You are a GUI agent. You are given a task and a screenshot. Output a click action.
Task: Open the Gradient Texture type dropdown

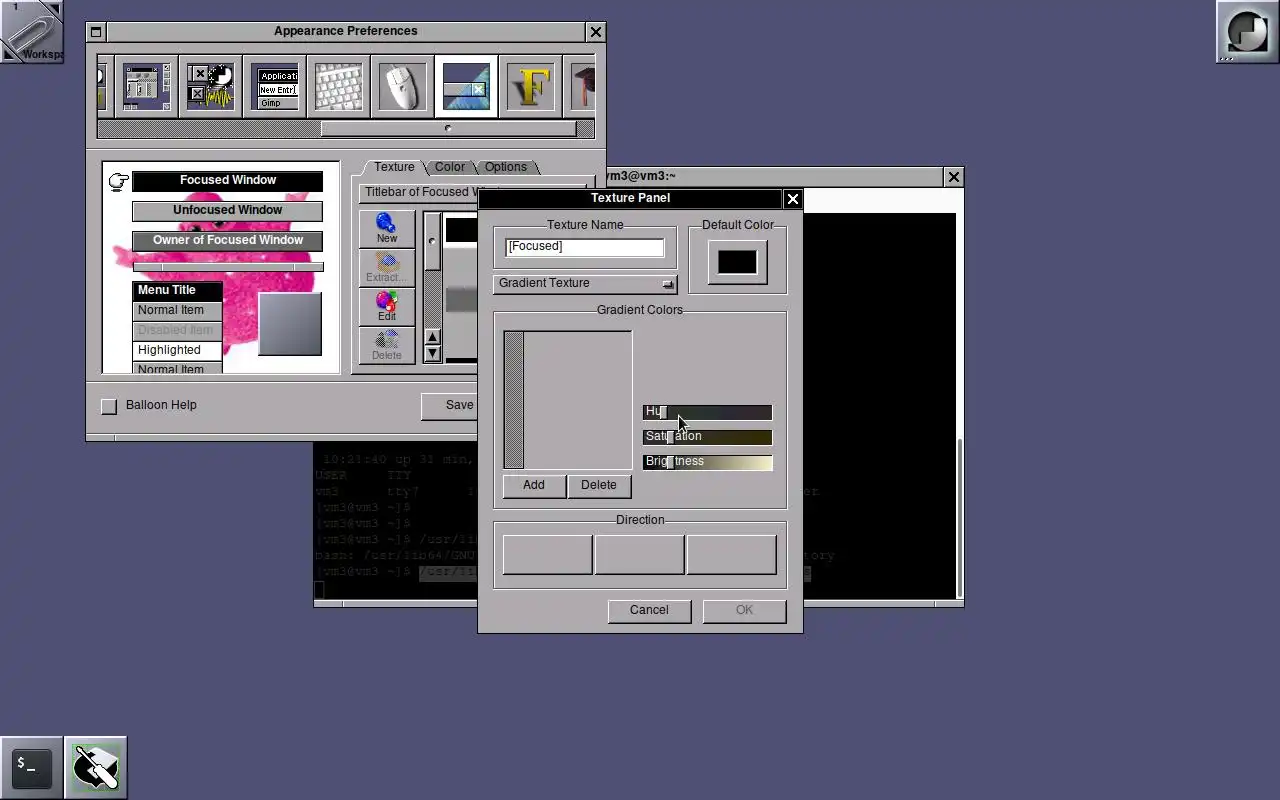click(585, 283)
